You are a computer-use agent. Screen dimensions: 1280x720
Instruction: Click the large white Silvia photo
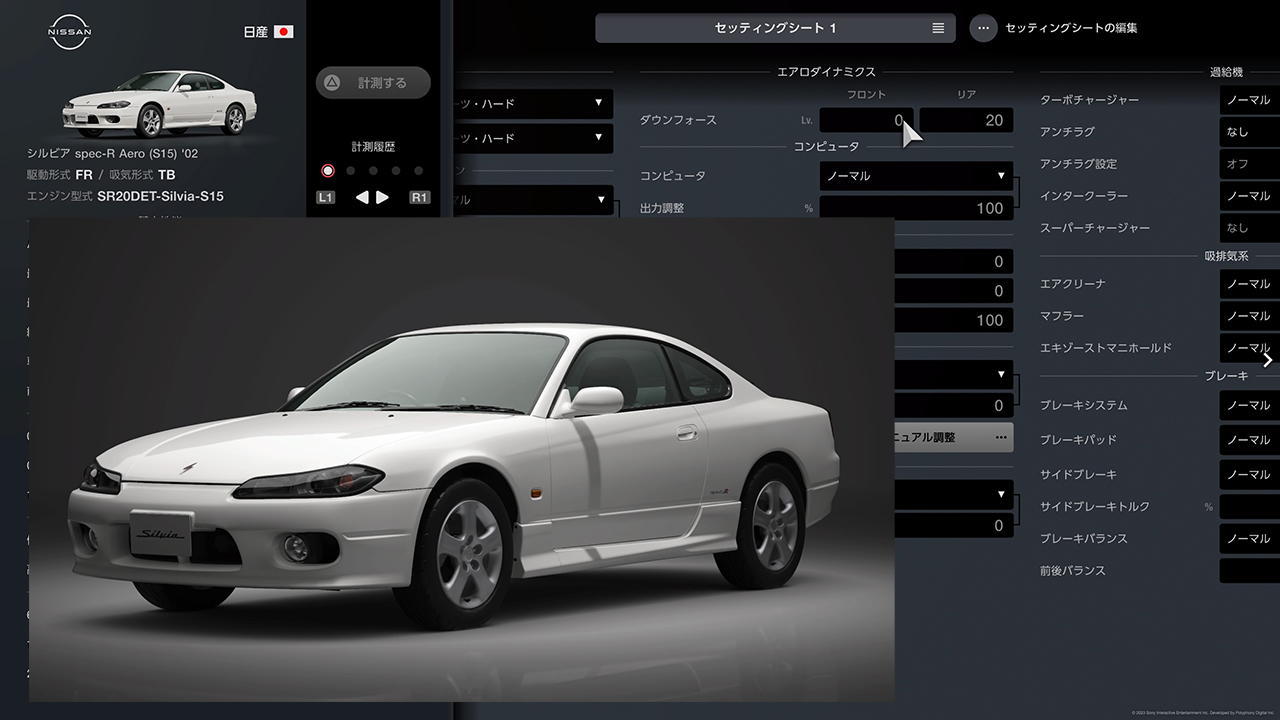461,460
